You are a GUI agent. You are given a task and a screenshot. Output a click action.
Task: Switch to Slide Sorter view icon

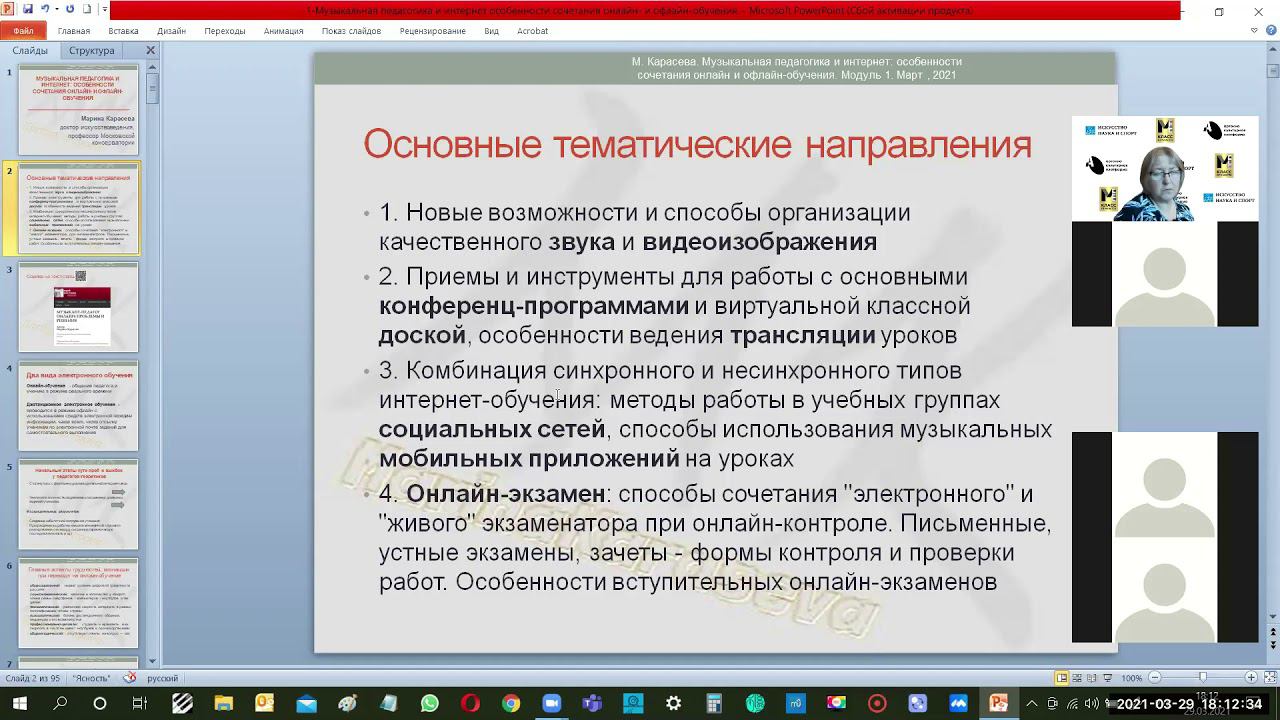coord(1078,678)
